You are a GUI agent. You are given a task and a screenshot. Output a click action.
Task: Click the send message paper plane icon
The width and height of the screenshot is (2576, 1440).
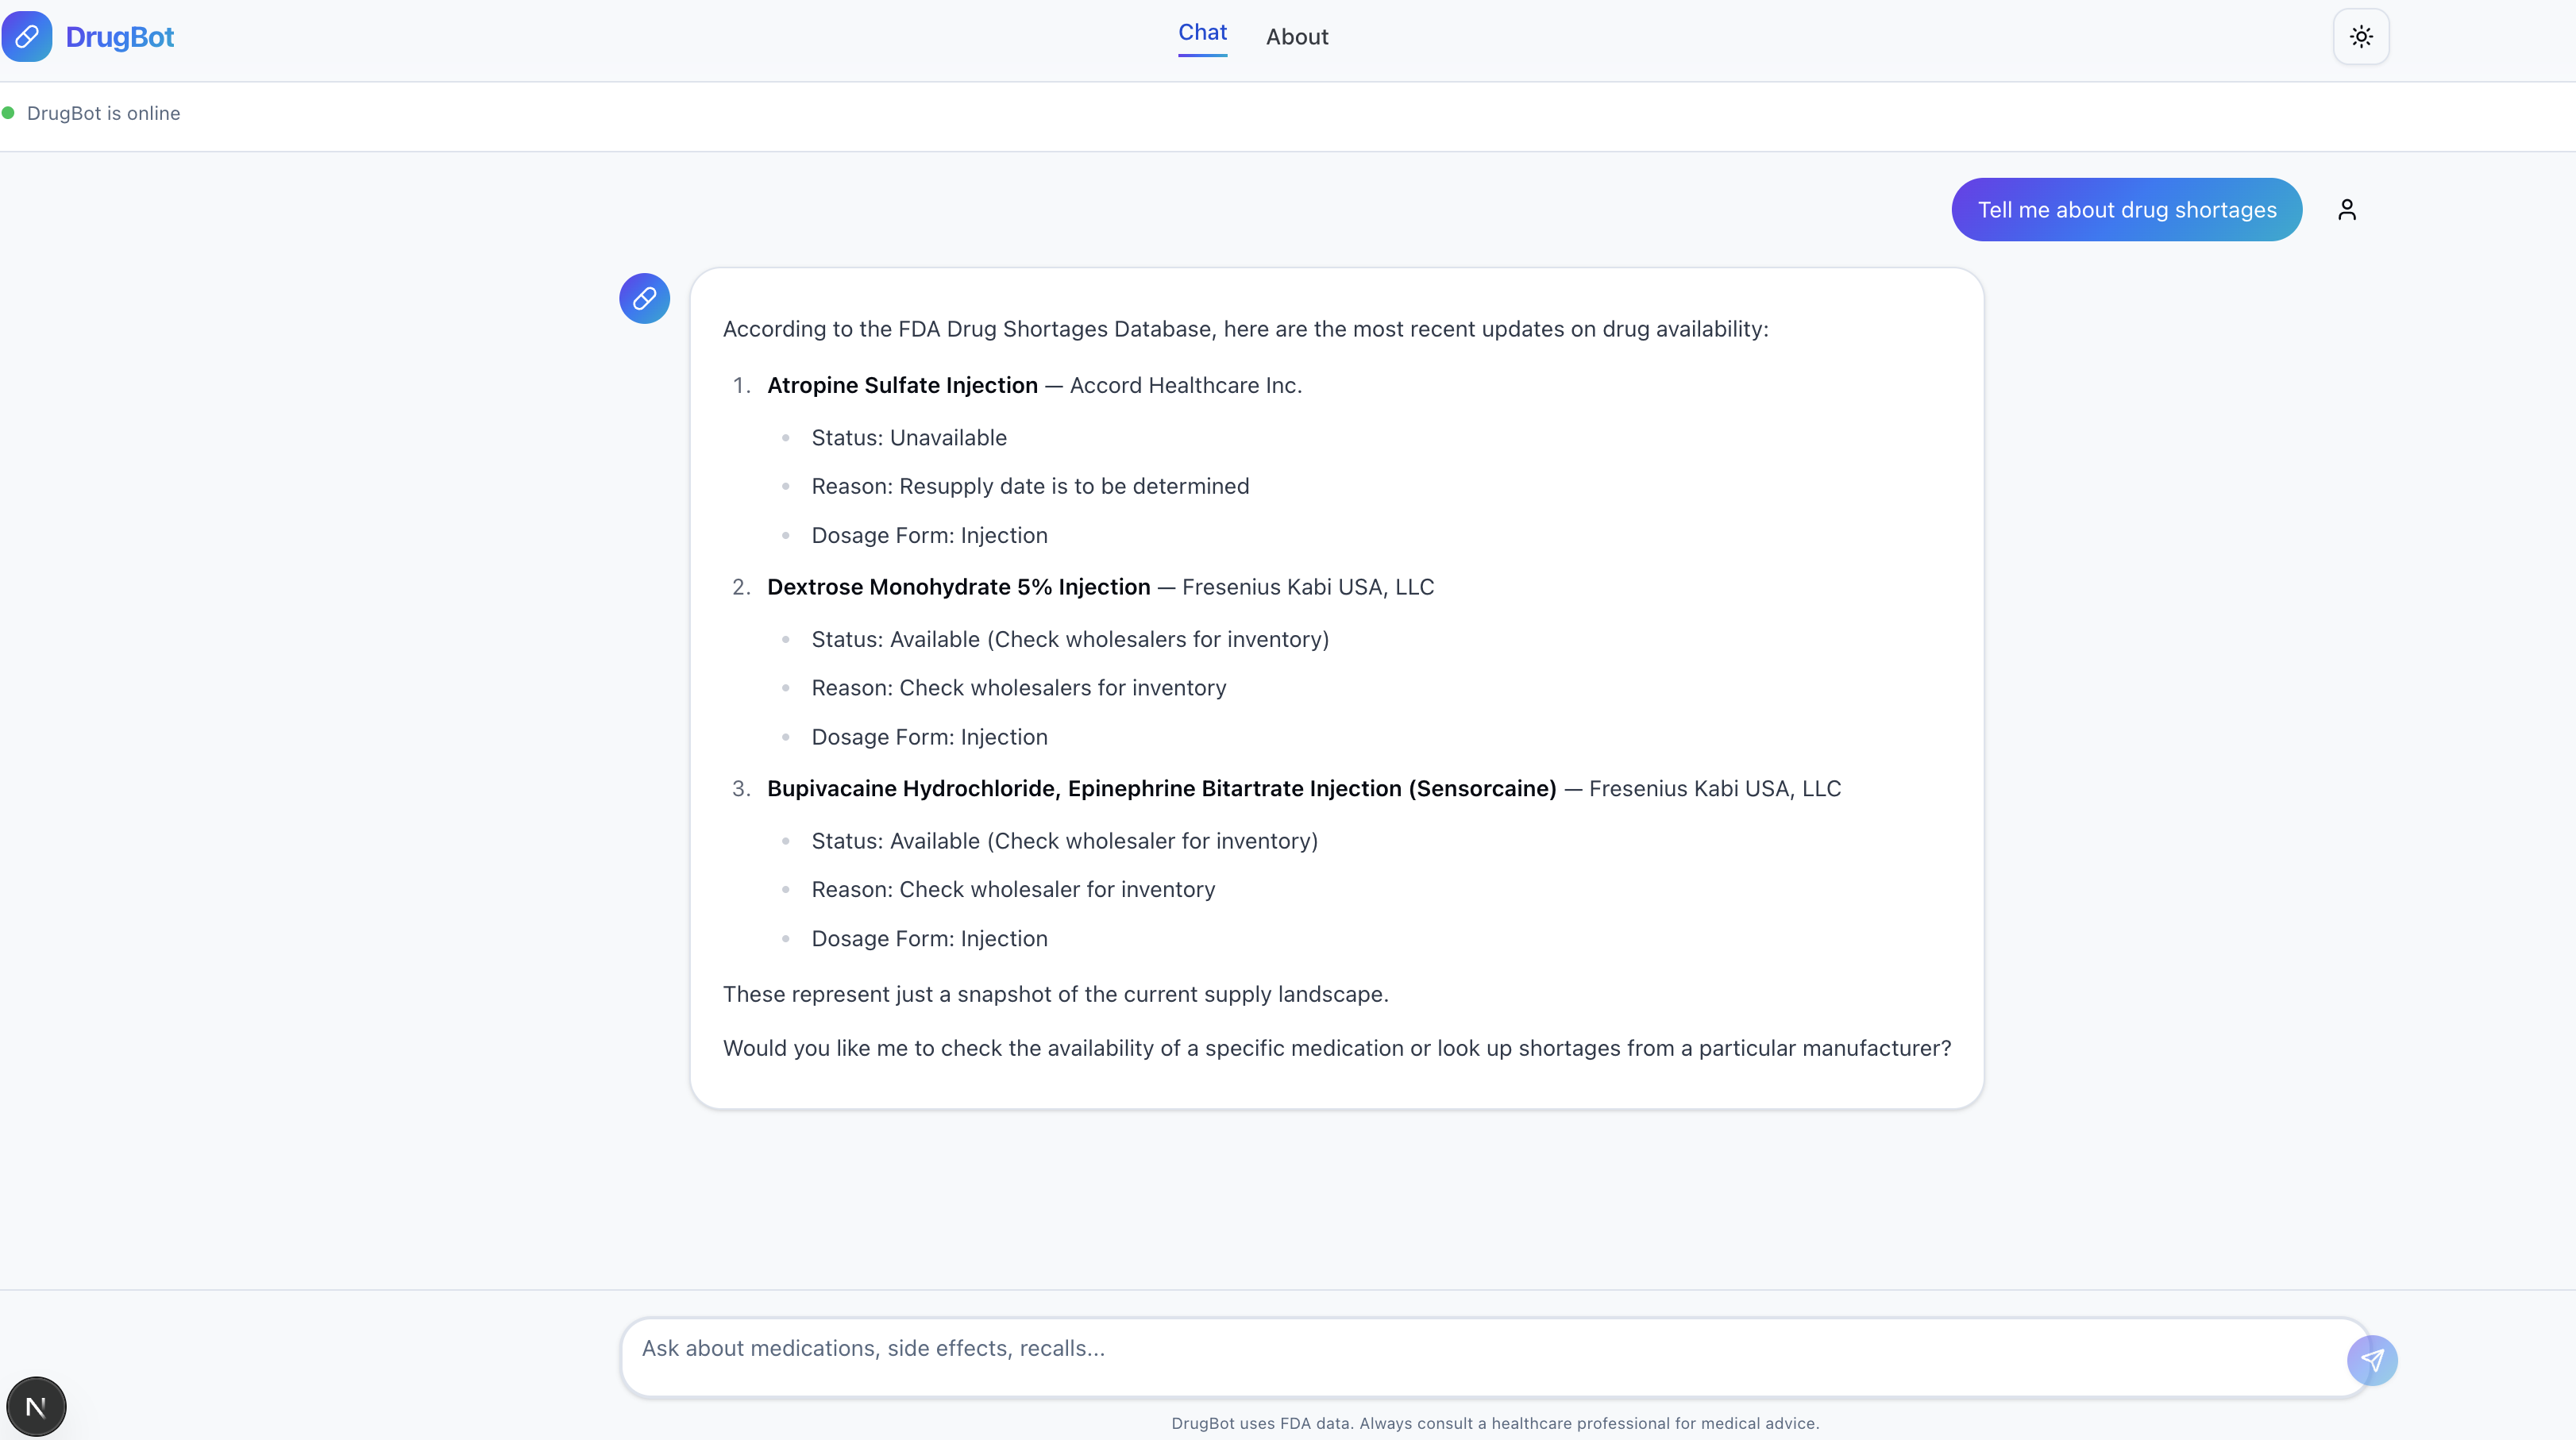coord(2372,1360)
